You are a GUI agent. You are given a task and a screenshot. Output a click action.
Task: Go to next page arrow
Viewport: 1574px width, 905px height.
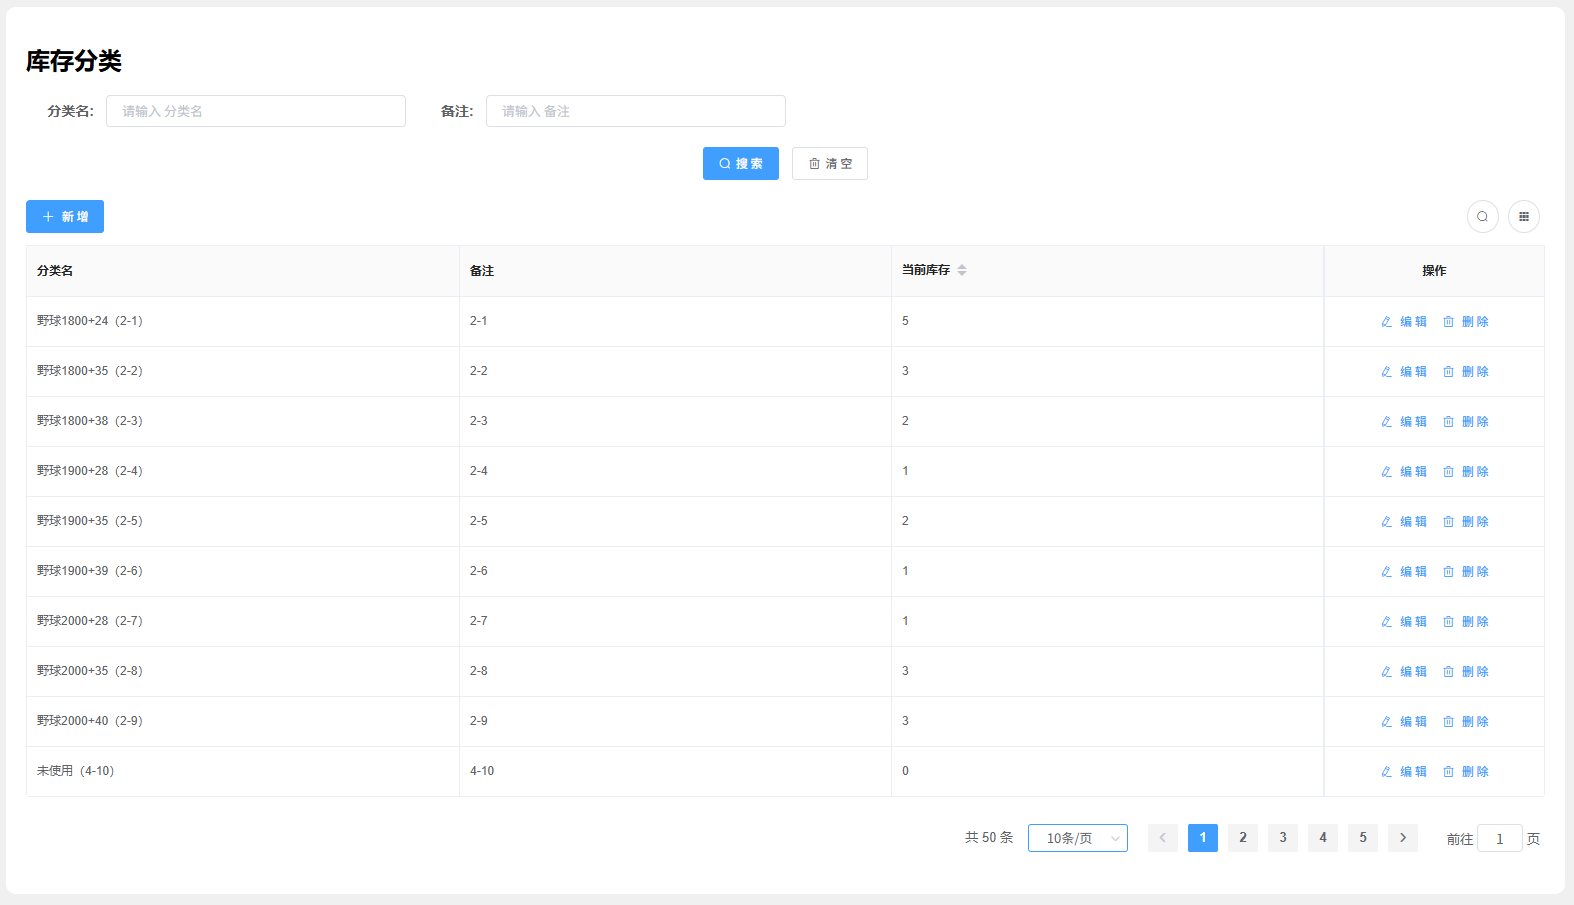[x=1402, y=838]
